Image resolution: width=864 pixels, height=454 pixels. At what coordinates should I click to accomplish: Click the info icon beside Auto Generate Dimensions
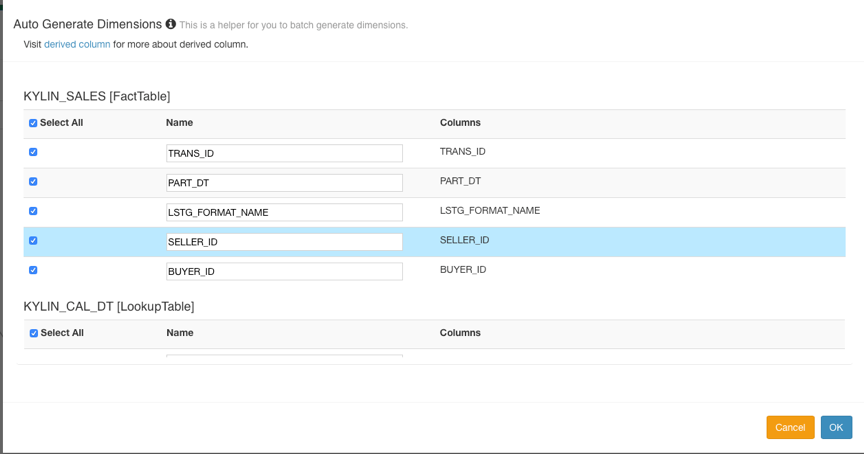[x=171, y=24]
